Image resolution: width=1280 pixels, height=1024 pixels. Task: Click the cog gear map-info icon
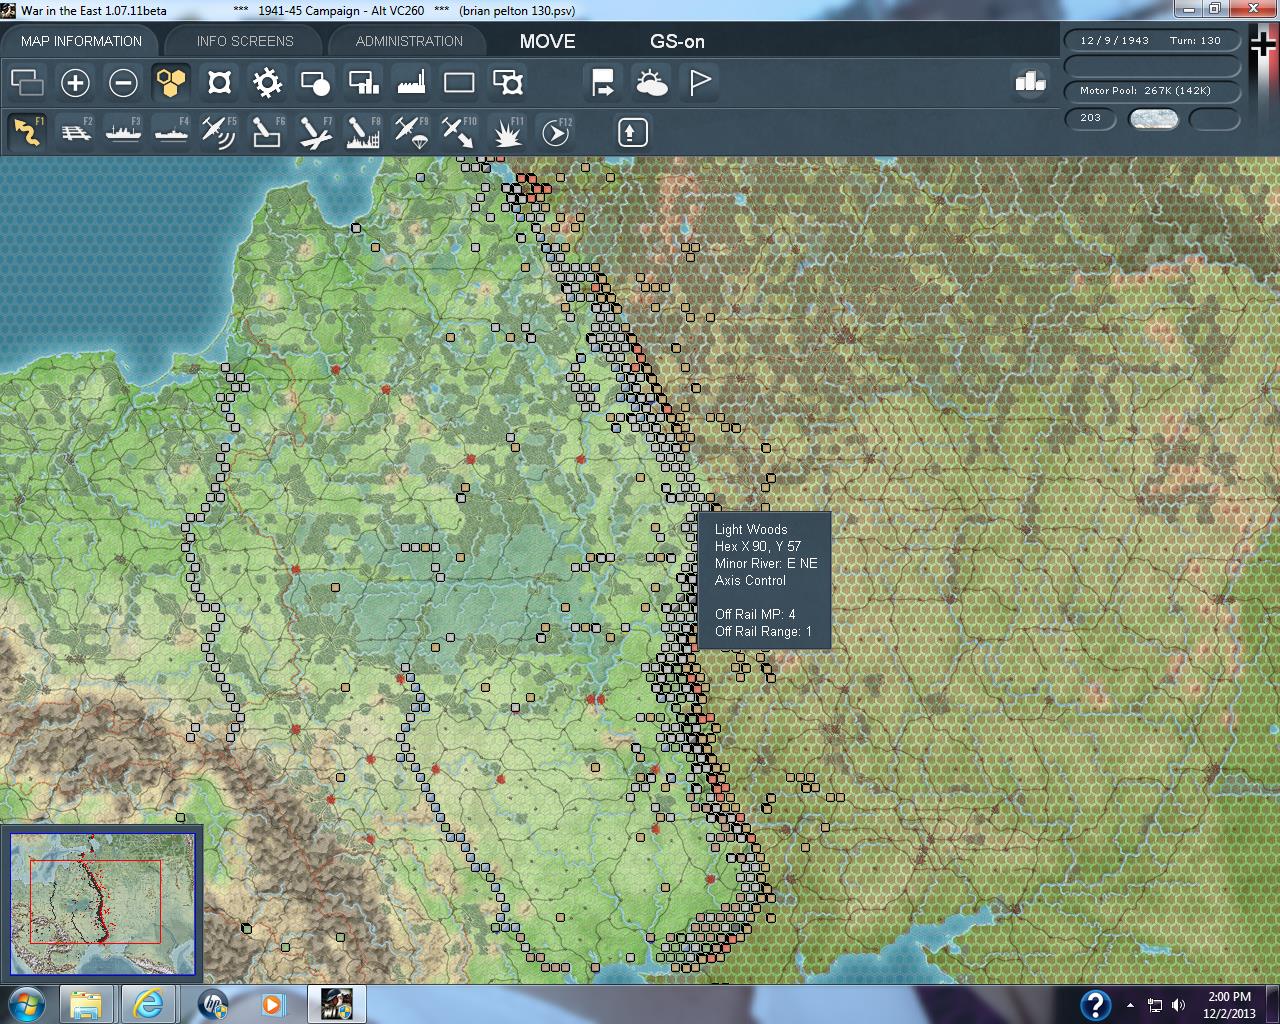click(267, 82)
